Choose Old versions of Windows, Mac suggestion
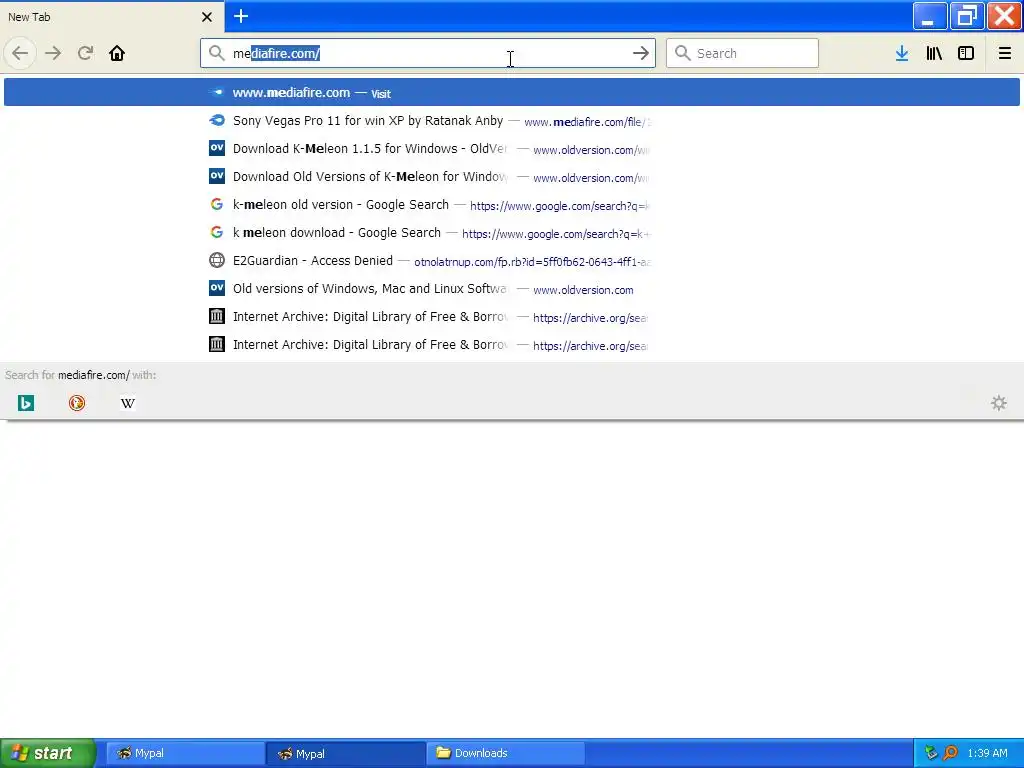 pos(511,289)
